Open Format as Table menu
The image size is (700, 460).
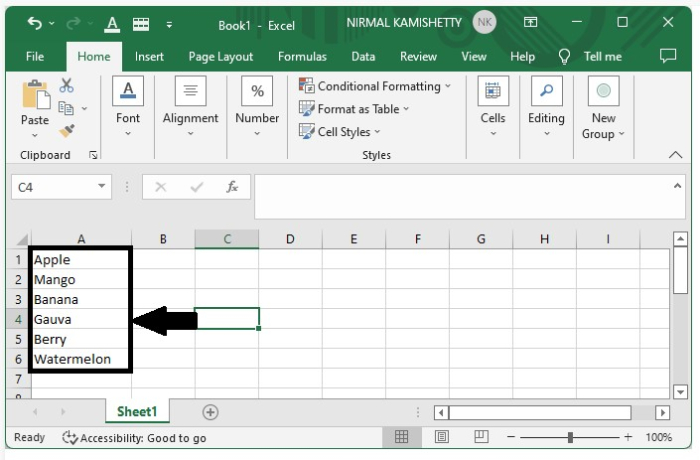tap(354, 109)
